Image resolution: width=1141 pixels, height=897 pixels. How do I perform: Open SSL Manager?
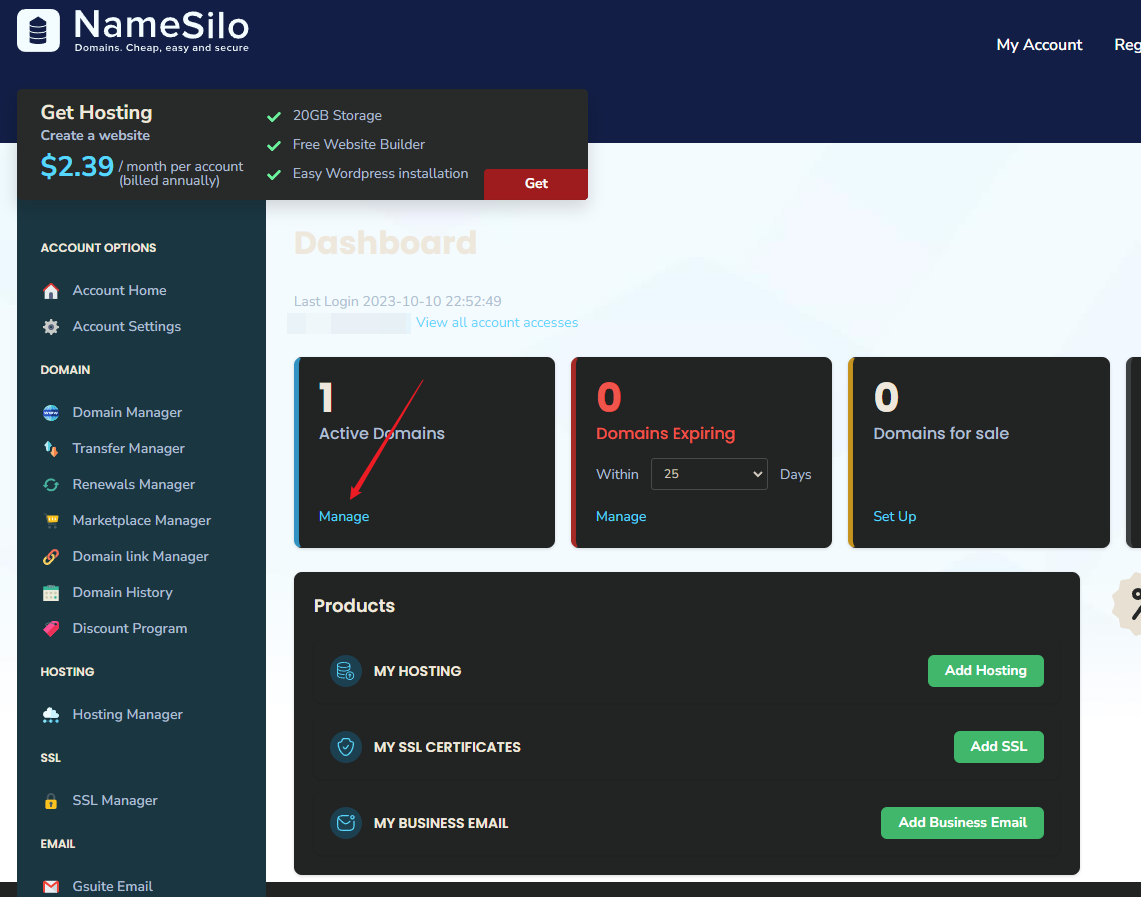(115, 800)
